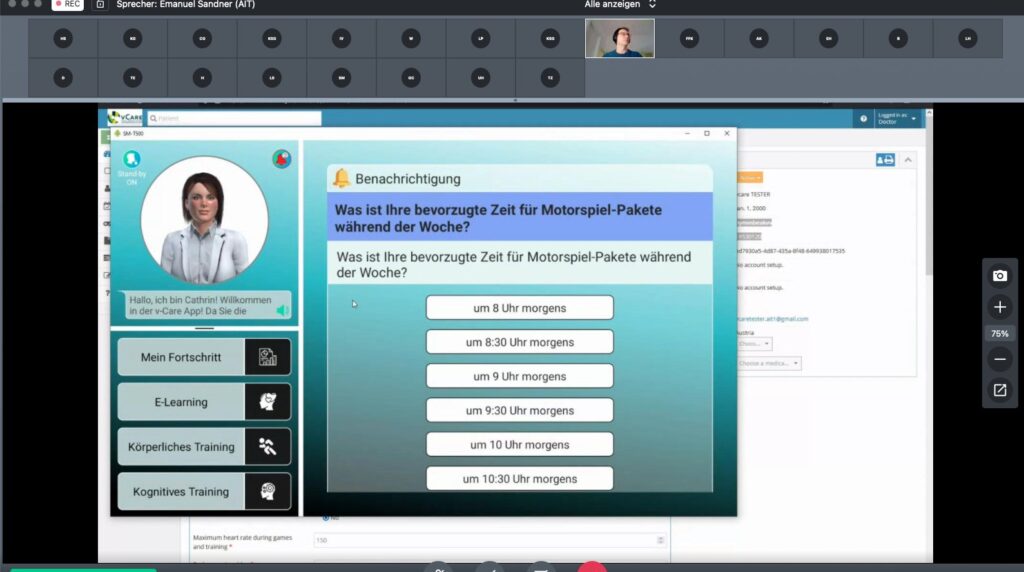The height and width of the screenshot is (572, 1024).
Task: Open Kognitives Training
Action: tap(204, 492)
